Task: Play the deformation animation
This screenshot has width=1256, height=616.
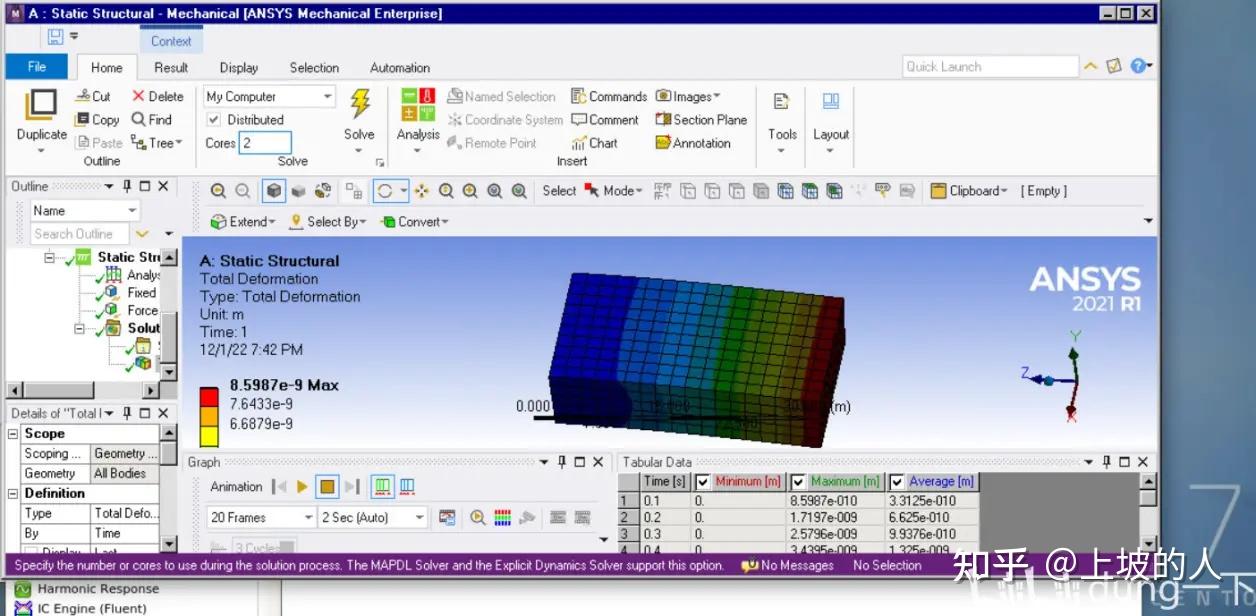Action: pos(301,487)
